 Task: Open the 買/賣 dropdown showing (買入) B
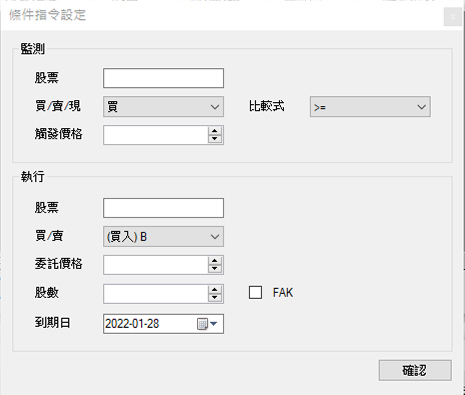163,237
